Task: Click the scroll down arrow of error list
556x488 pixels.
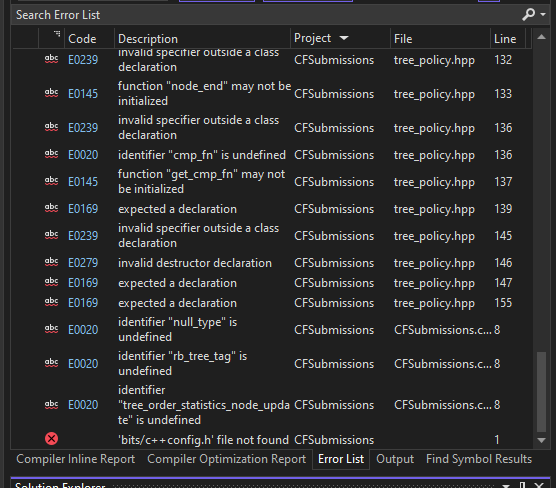Action: point(541,440)
